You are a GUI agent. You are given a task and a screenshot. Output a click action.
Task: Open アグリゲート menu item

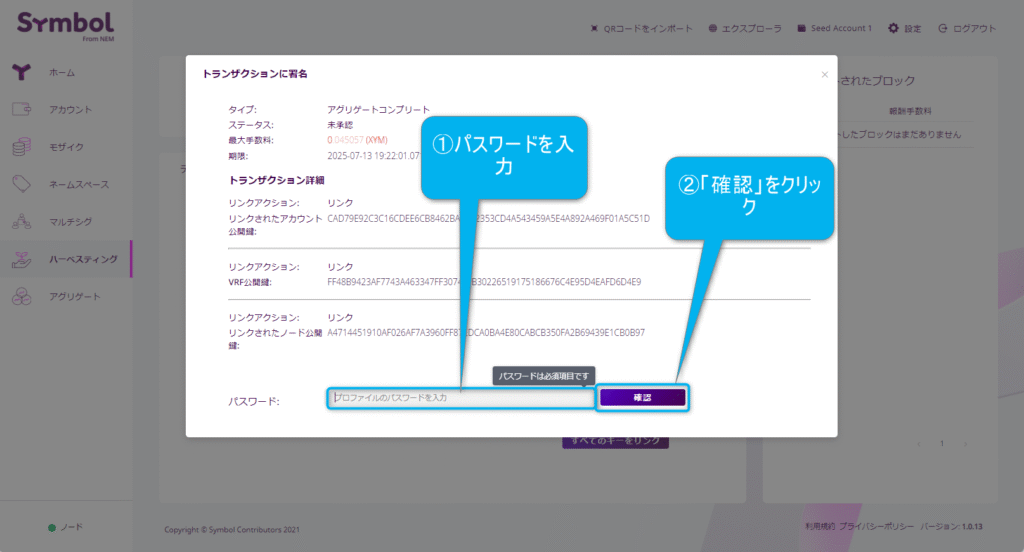pyautogui.click(x=75, y=297)
